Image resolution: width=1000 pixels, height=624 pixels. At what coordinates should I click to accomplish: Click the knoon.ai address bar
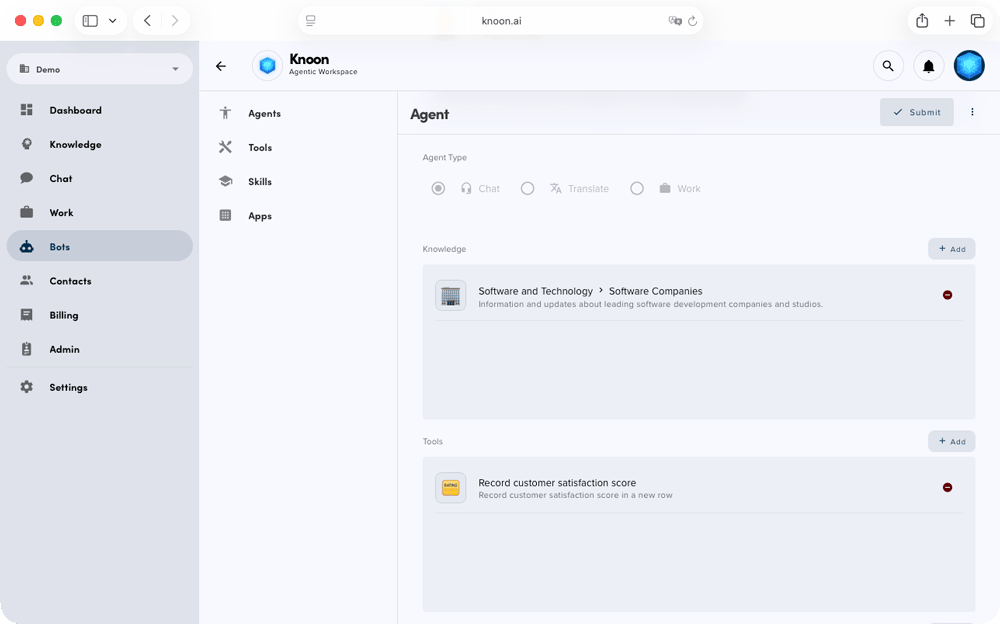pos(500,21)
